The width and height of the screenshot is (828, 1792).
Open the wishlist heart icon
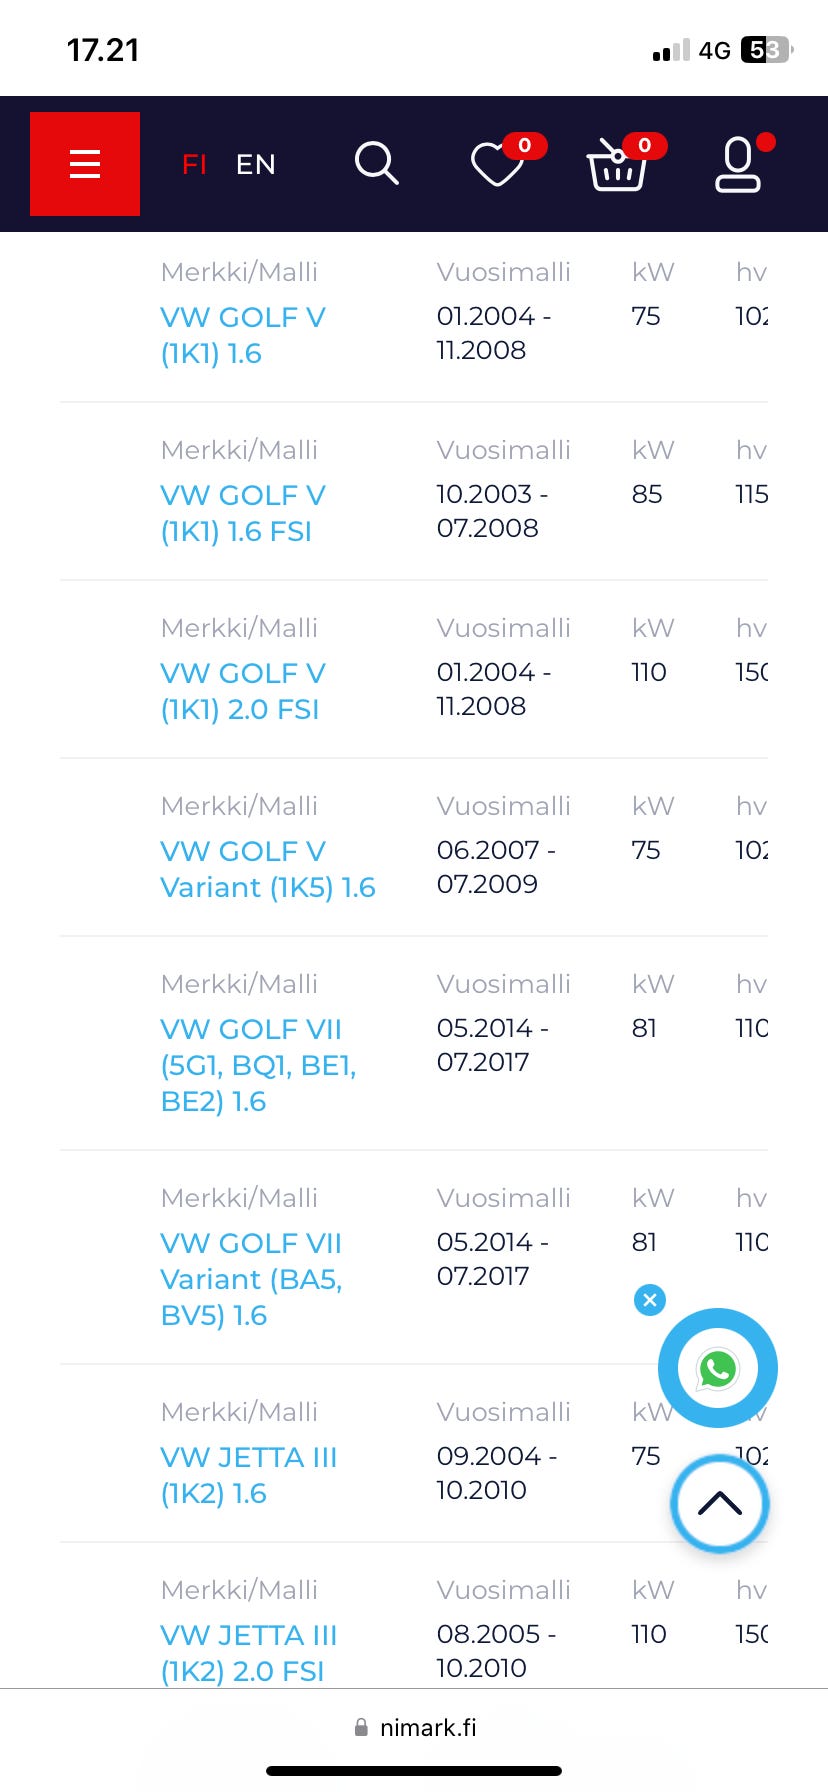498,164
